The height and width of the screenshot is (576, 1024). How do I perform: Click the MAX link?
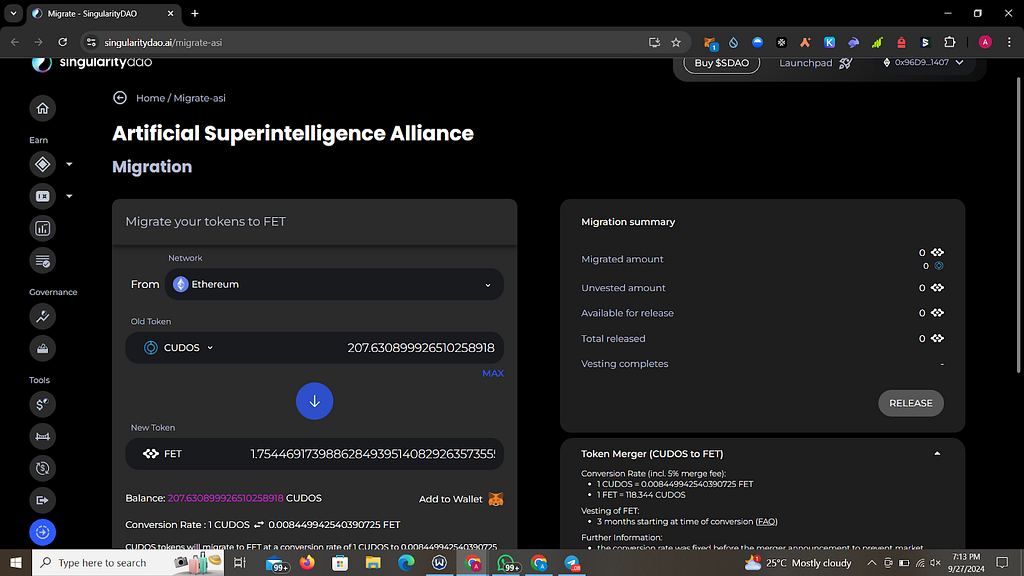click(492, 374)
